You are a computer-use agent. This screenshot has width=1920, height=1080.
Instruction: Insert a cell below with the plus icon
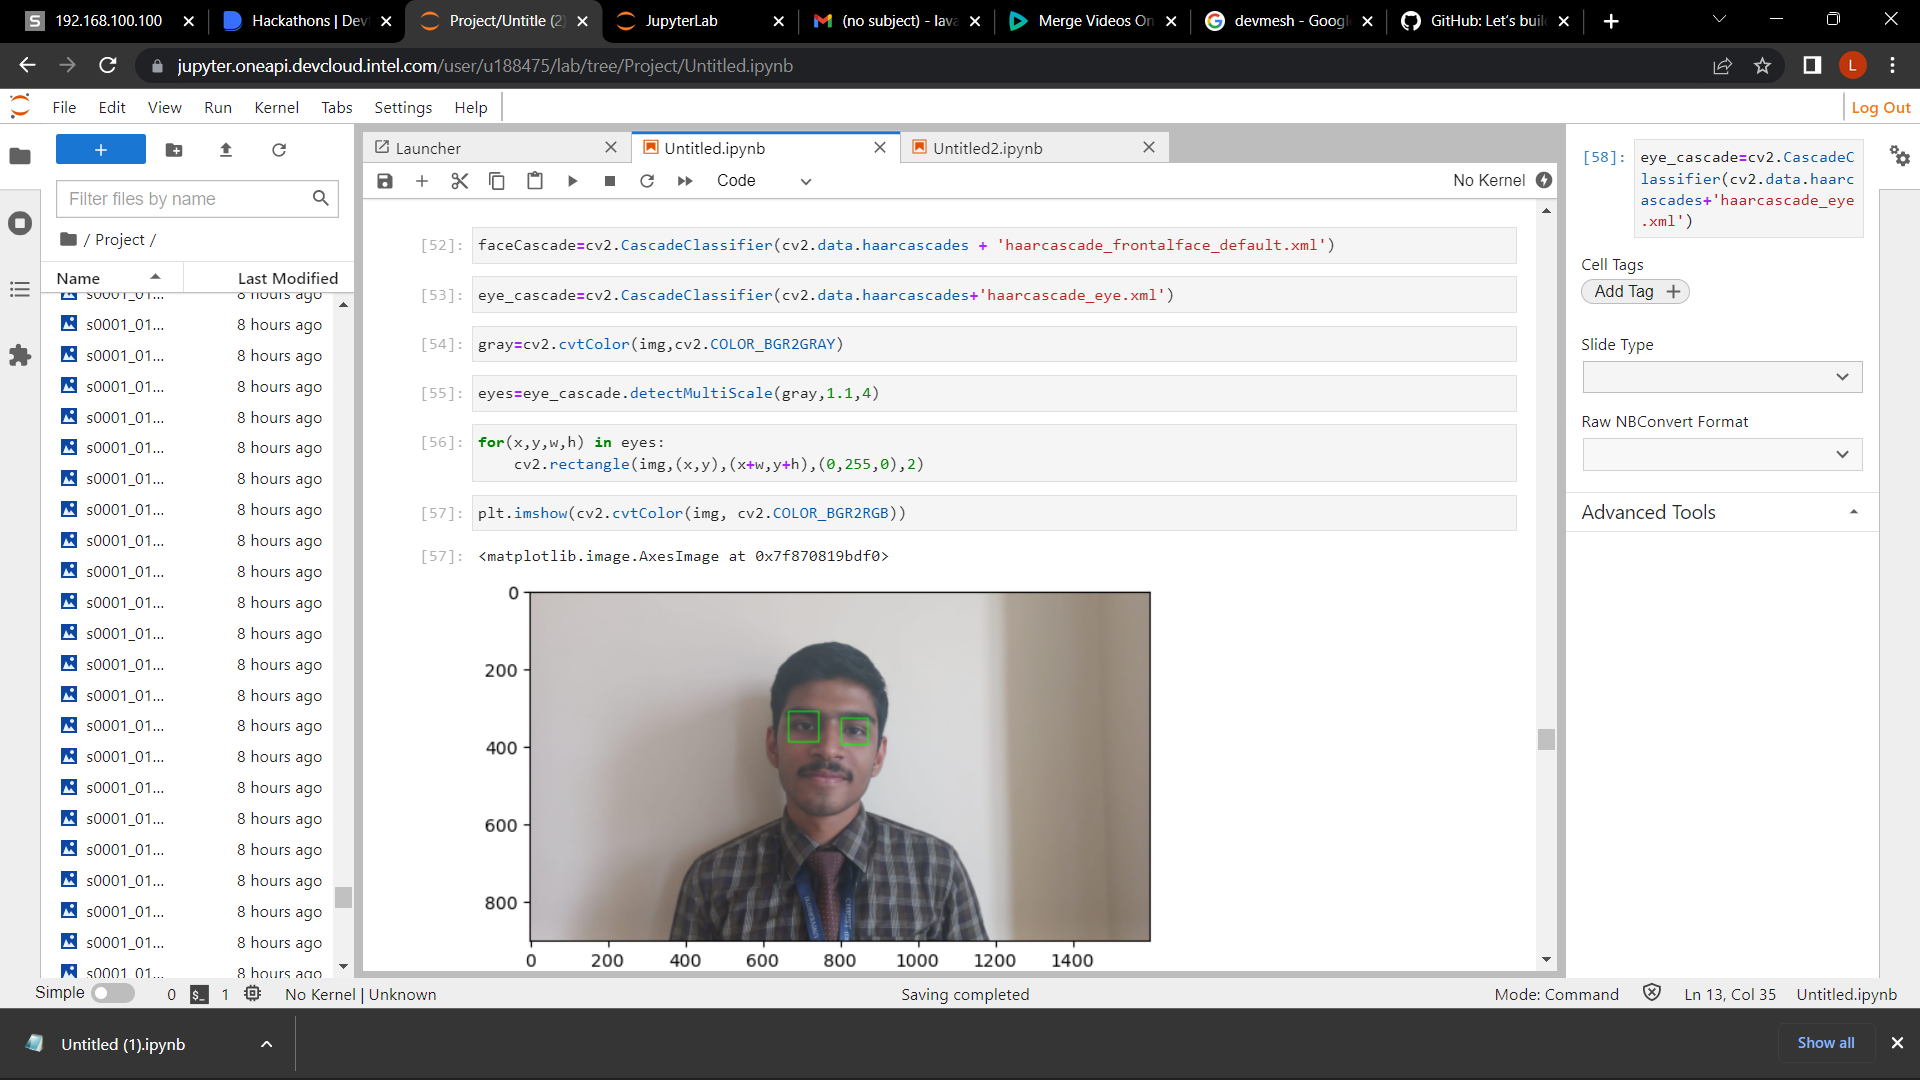(x=422, y=181)
